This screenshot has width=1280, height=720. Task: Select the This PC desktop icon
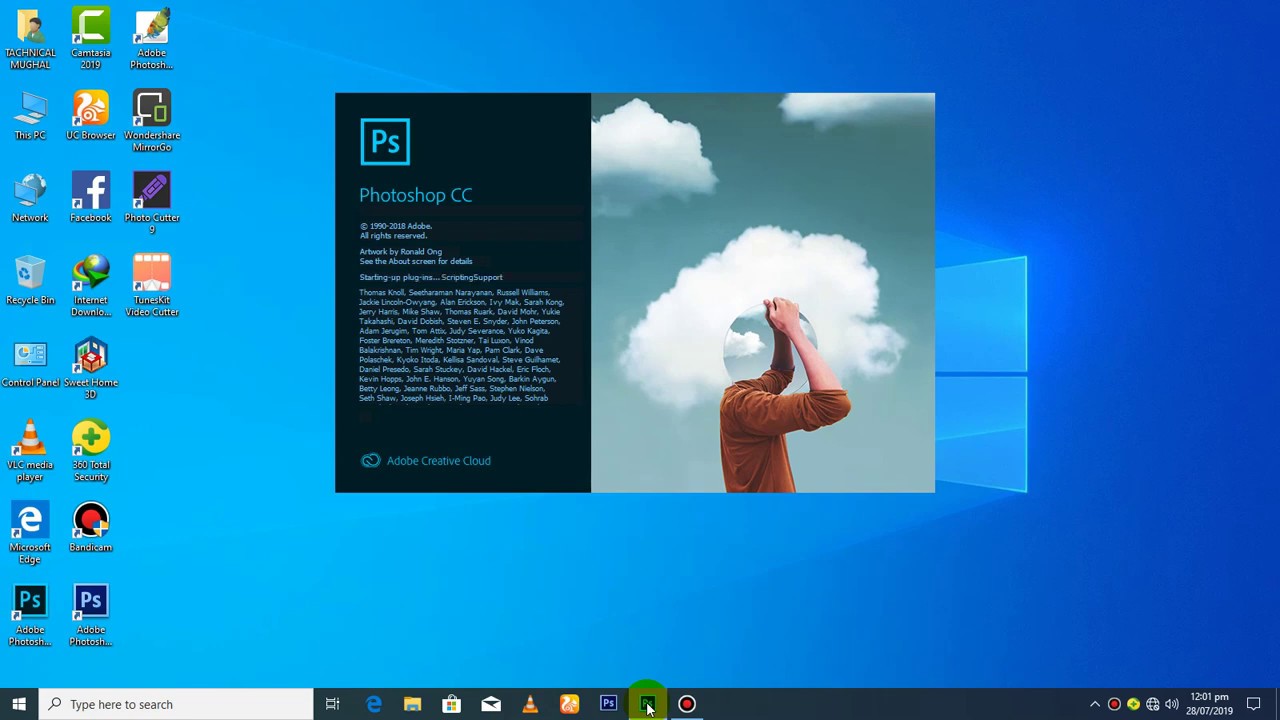tap(30, 116)
